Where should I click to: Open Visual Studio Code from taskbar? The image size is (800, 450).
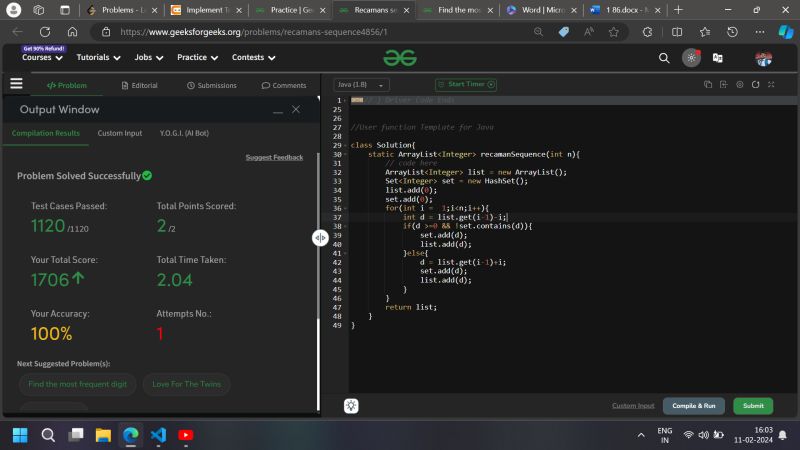coord(157,435)
